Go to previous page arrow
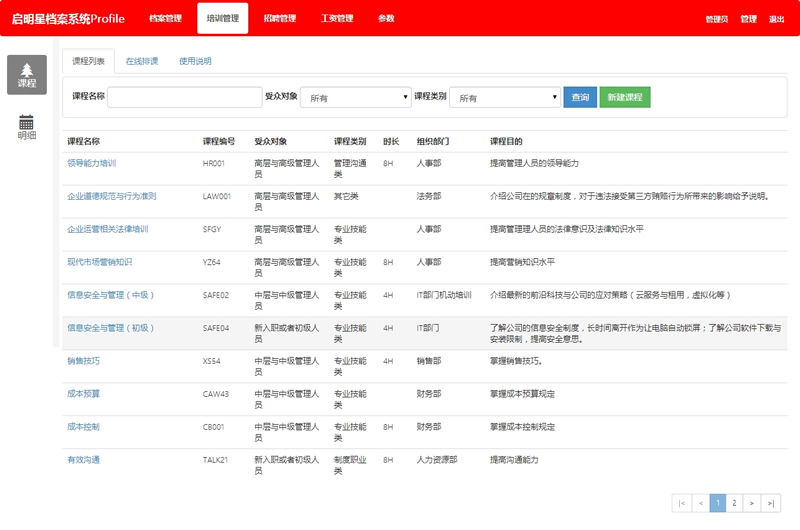 click(700, 503)
